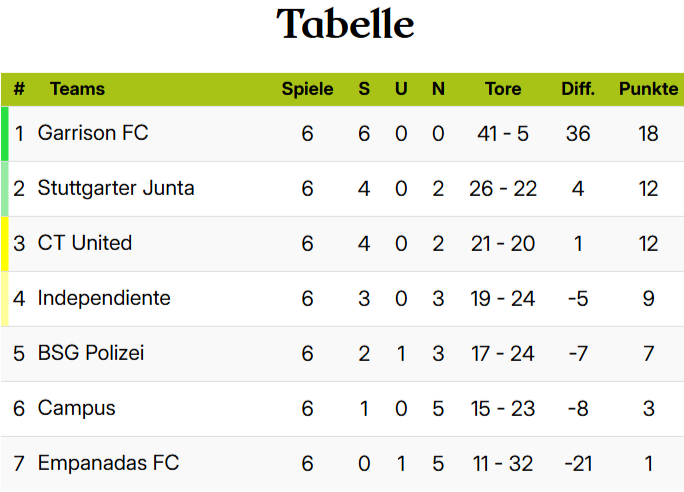
Task: Select the Stuttgarter Junta team row
Action: 342,189
